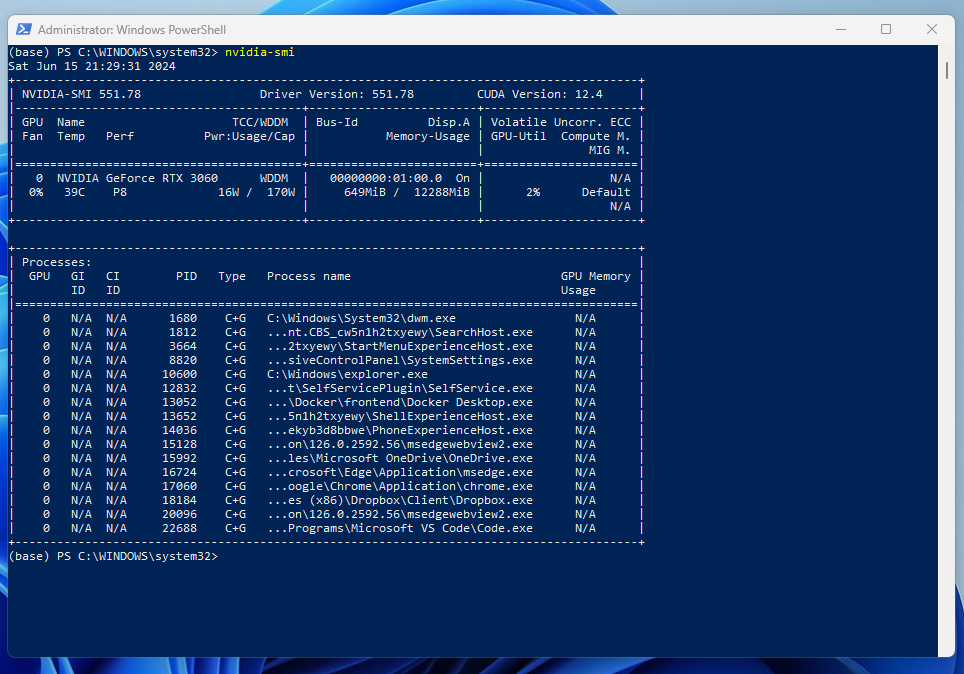Screen dimensions: 964x674
Task: Click 'NVIDIA-SMI 551.78' header text
Action: tap(81, 94)
